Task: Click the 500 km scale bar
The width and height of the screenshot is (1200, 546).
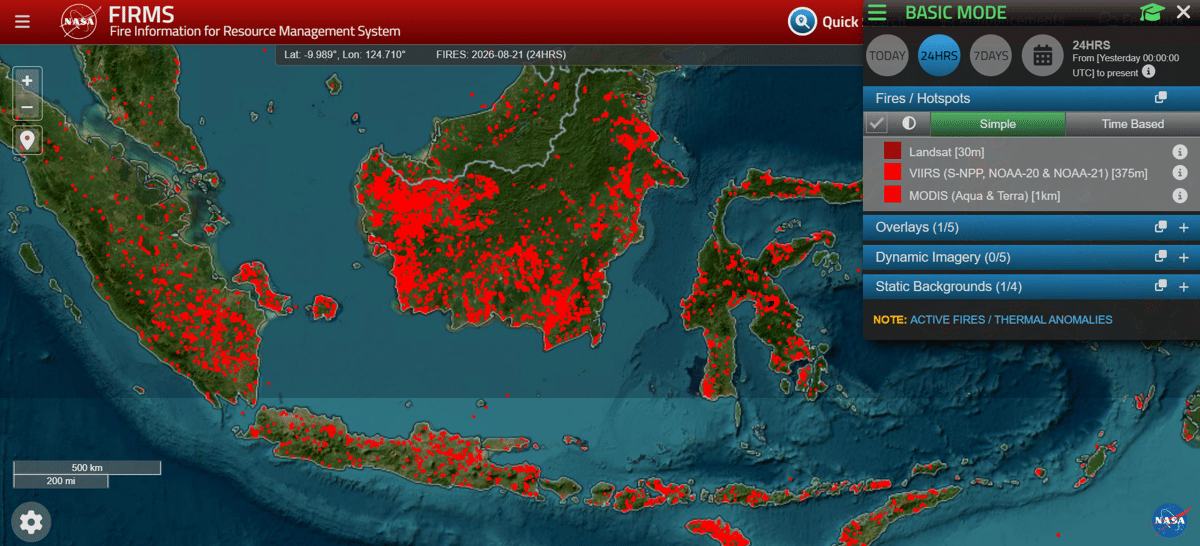Action: 87,468
